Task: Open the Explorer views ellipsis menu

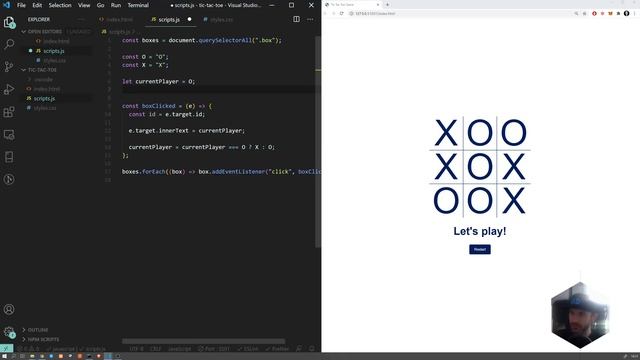Action: (80, 19)
